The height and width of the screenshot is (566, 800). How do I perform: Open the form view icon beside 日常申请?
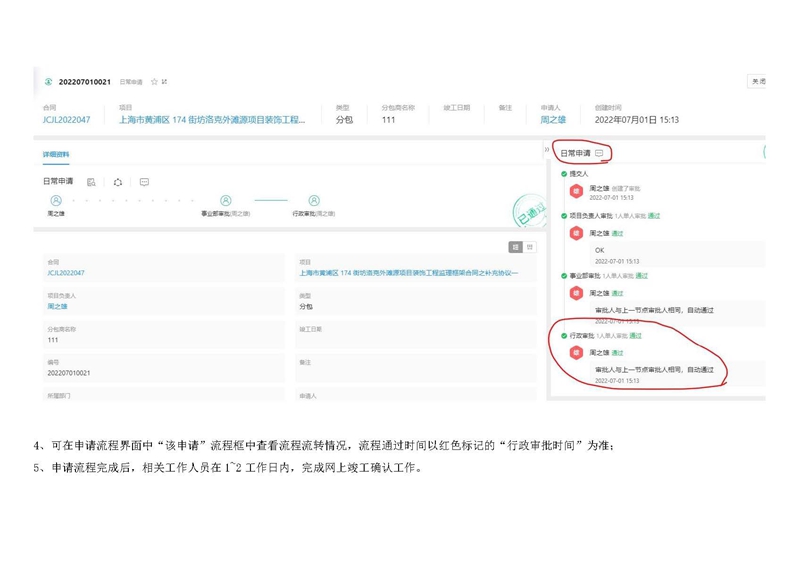[x=91, y=182]
